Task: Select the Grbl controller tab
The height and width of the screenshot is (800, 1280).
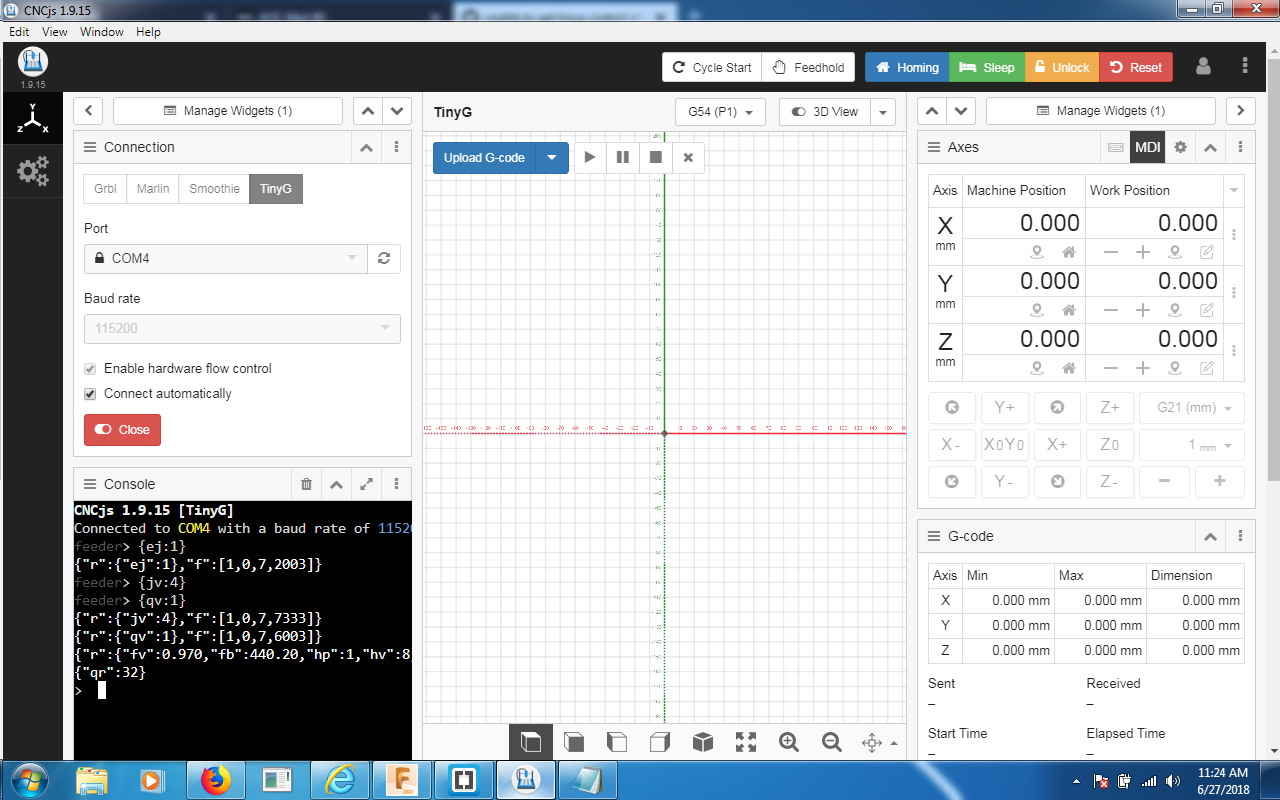Action: point(105,188)
